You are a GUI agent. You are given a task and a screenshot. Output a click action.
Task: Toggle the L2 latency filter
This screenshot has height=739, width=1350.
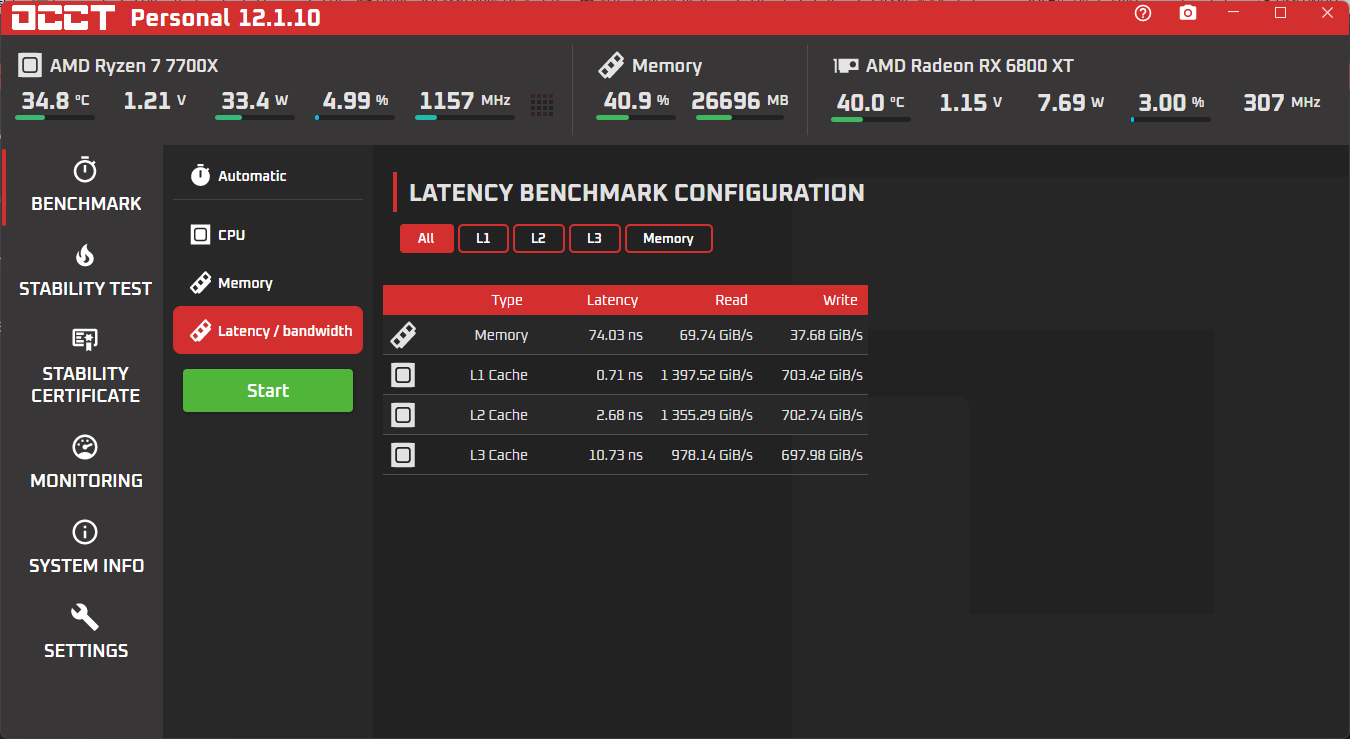538,238
